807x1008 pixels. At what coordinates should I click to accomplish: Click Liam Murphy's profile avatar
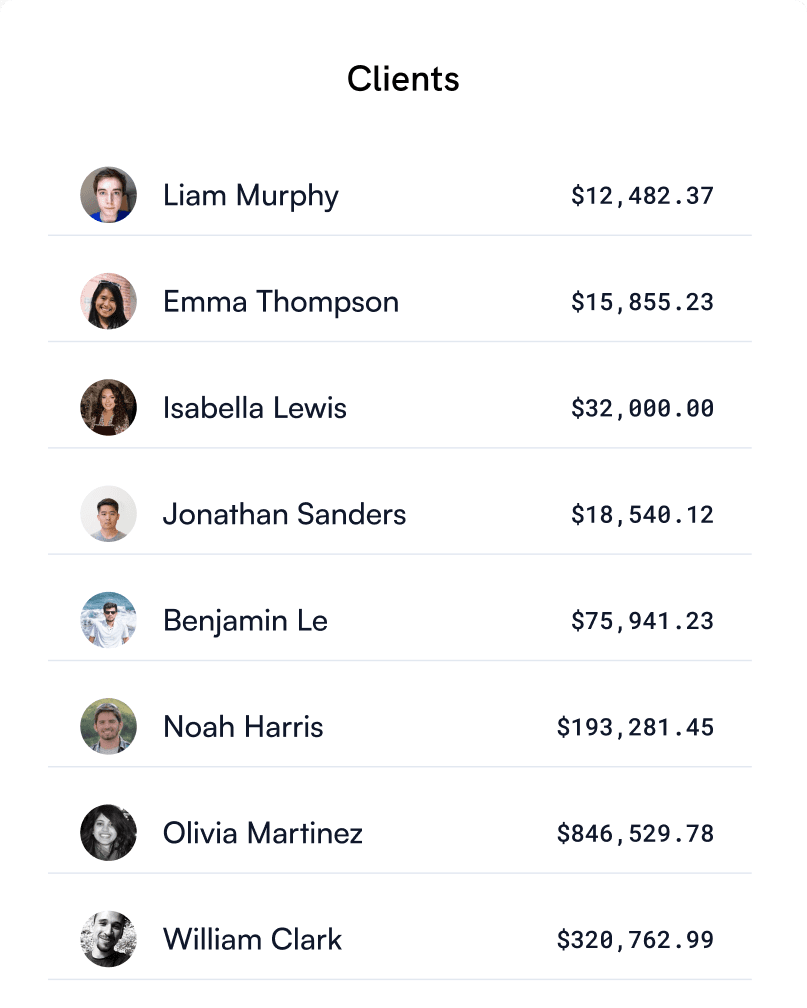click(x=108, y=195)
